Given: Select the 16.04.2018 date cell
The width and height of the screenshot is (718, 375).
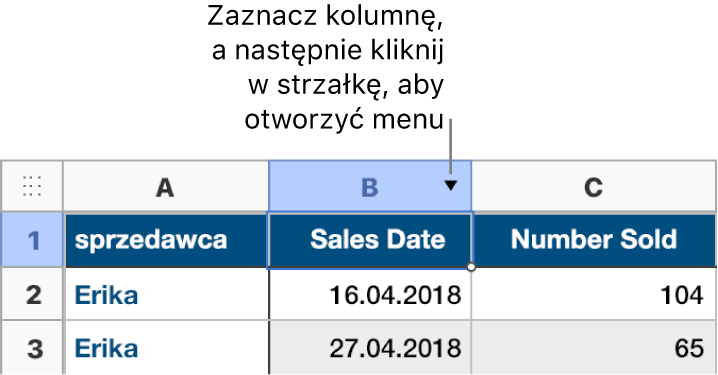Looking at the screenshot, I should click(x=370, y=294).
